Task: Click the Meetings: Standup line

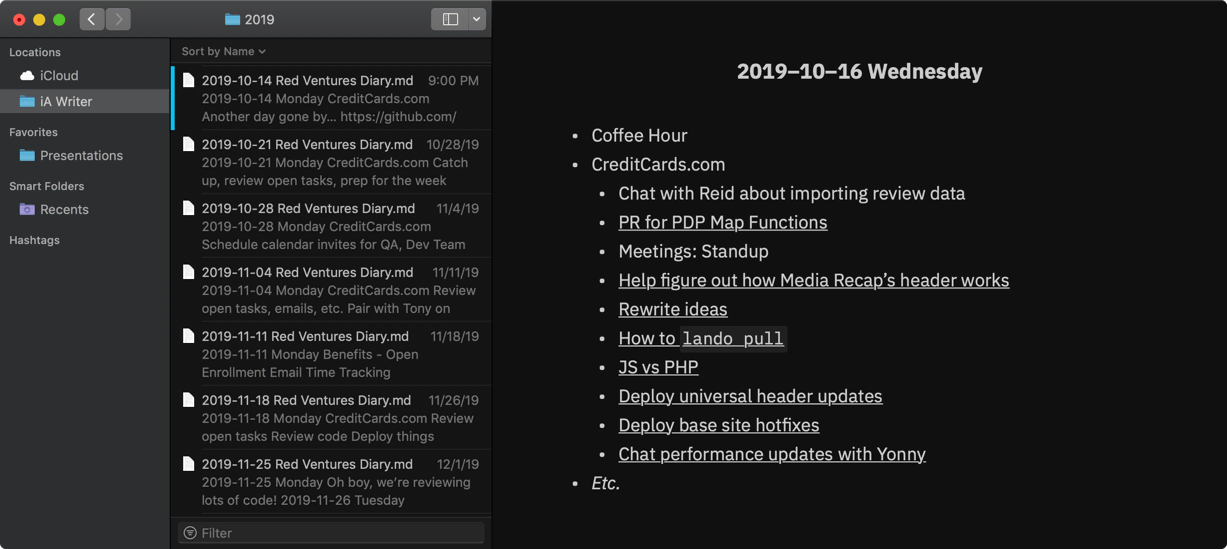Action: tap(693, 251)
